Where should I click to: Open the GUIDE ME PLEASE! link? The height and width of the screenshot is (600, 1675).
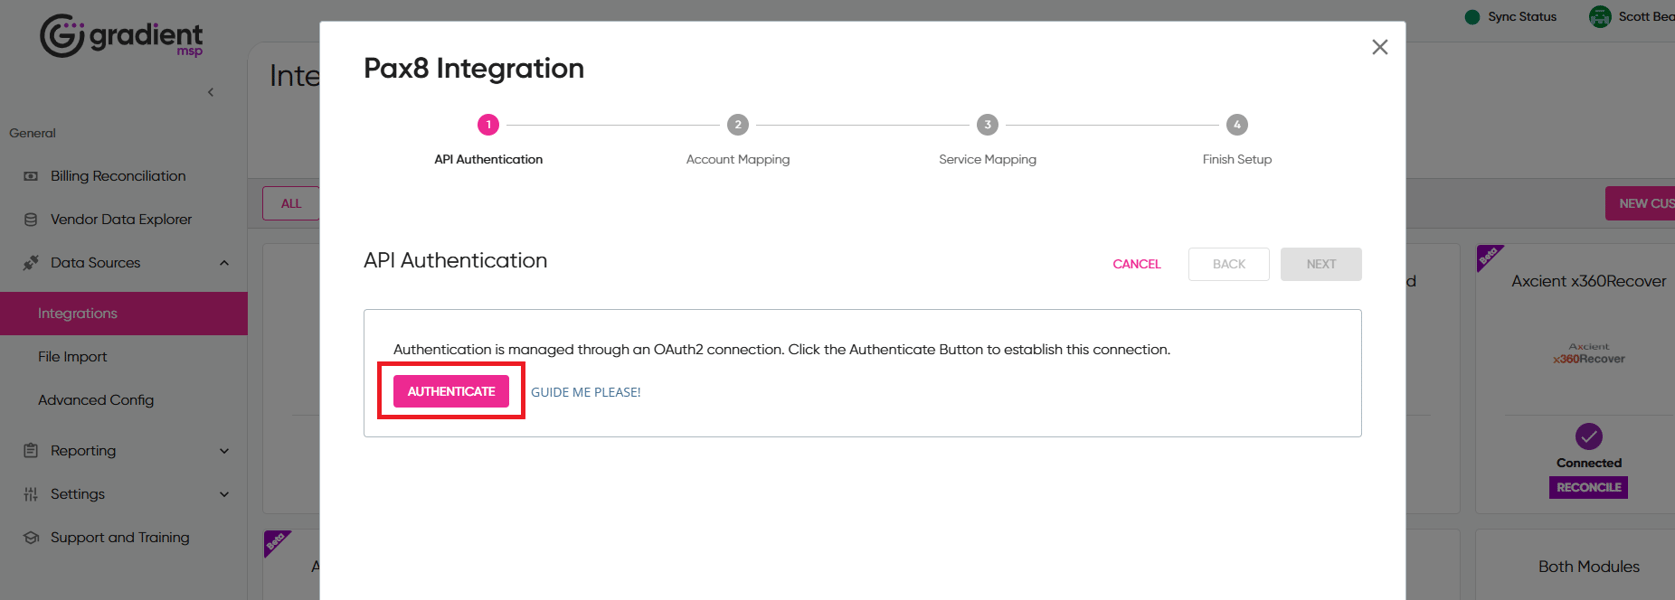click(x=585, y=392)
